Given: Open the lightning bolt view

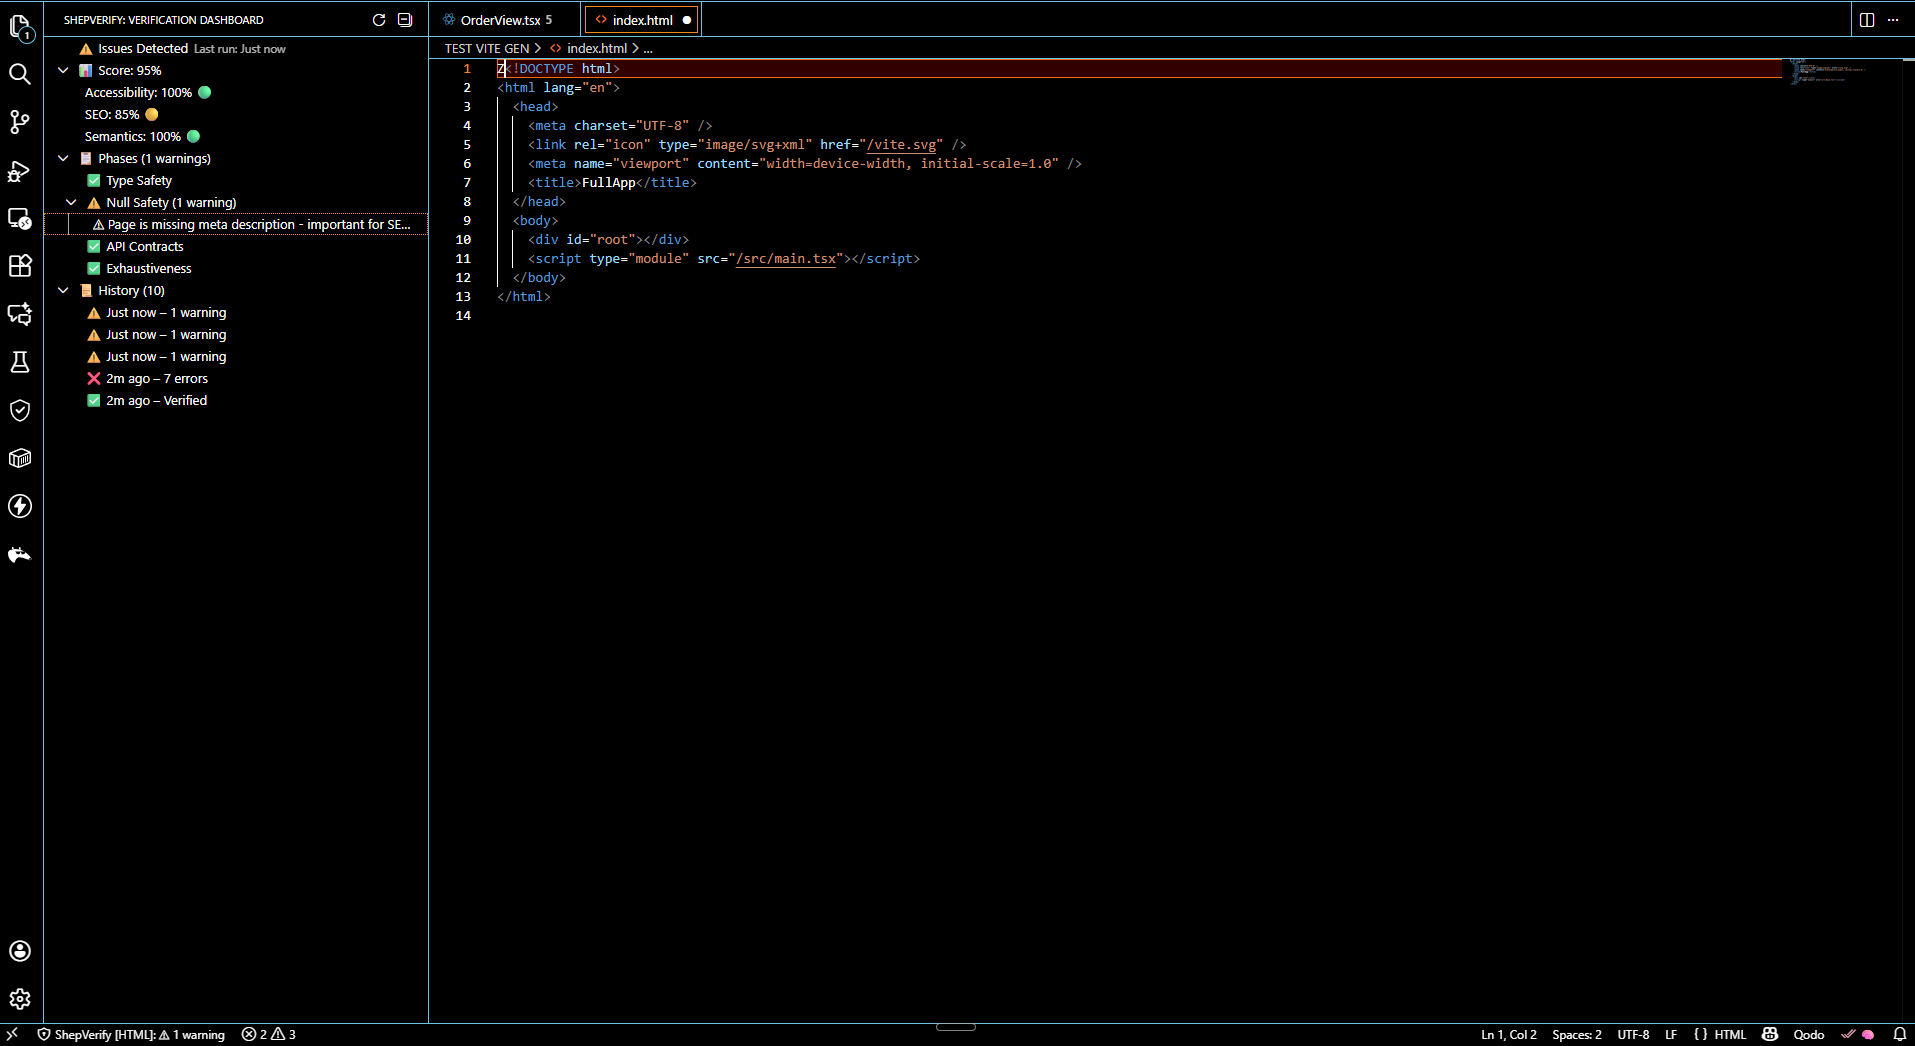Looking at the screenshot, I should pyautogui.click(x=20, y=506).
